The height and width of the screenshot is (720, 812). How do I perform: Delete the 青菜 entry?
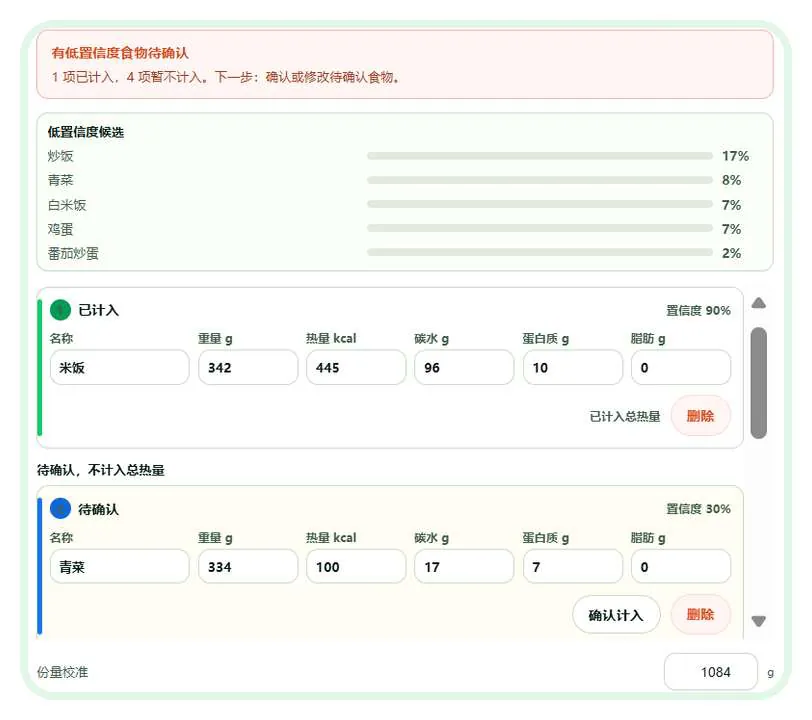(x=700, y=615)
